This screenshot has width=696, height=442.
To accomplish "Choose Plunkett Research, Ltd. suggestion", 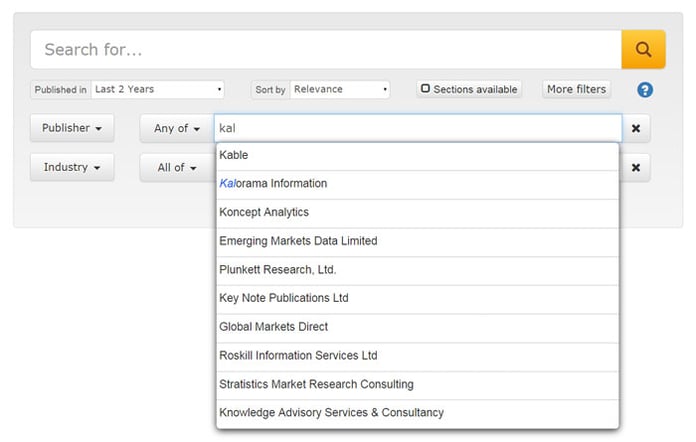I will (417, 271).
